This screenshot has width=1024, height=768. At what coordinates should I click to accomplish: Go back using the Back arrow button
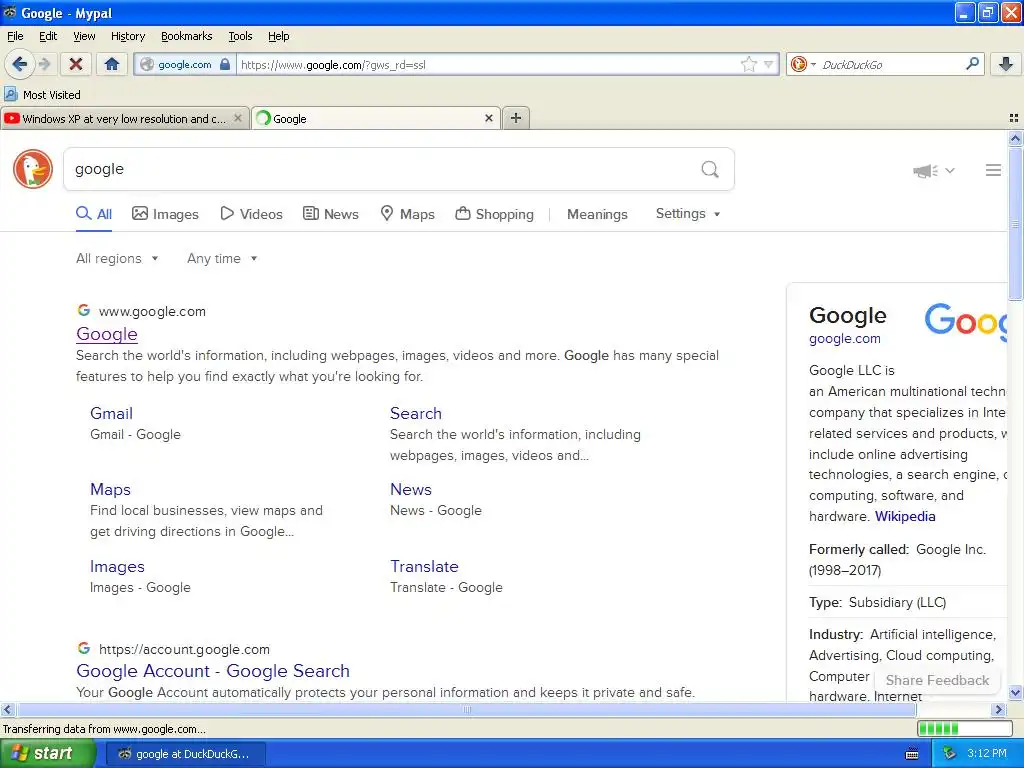click(20, 64)
